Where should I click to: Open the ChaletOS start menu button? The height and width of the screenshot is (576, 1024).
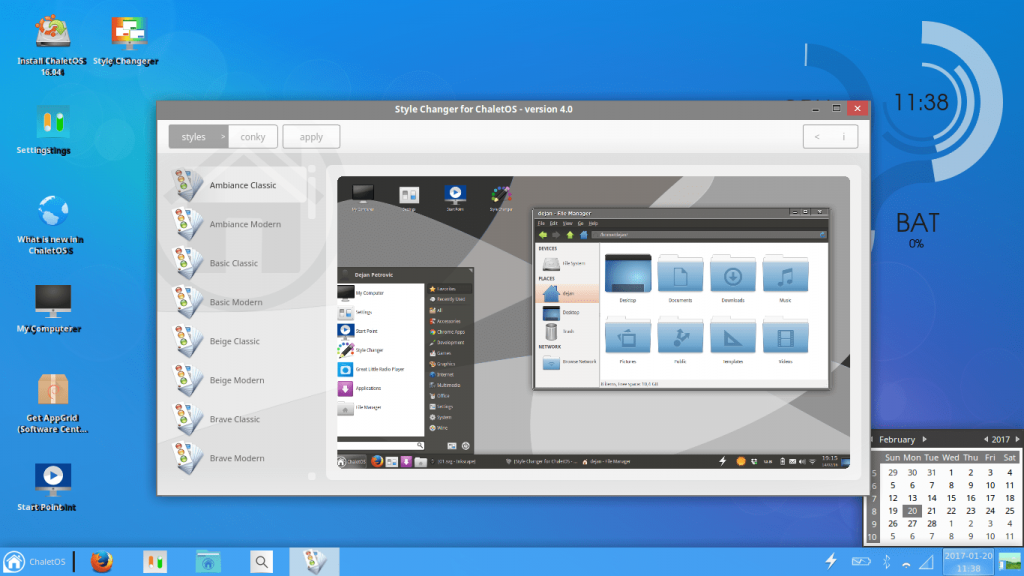pos(35,562)
